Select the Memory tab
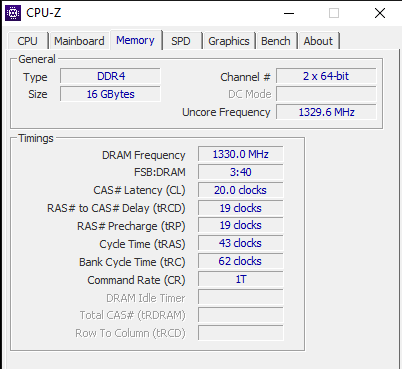The height and width of the screenshot is (369, 402). pos(135,40)
